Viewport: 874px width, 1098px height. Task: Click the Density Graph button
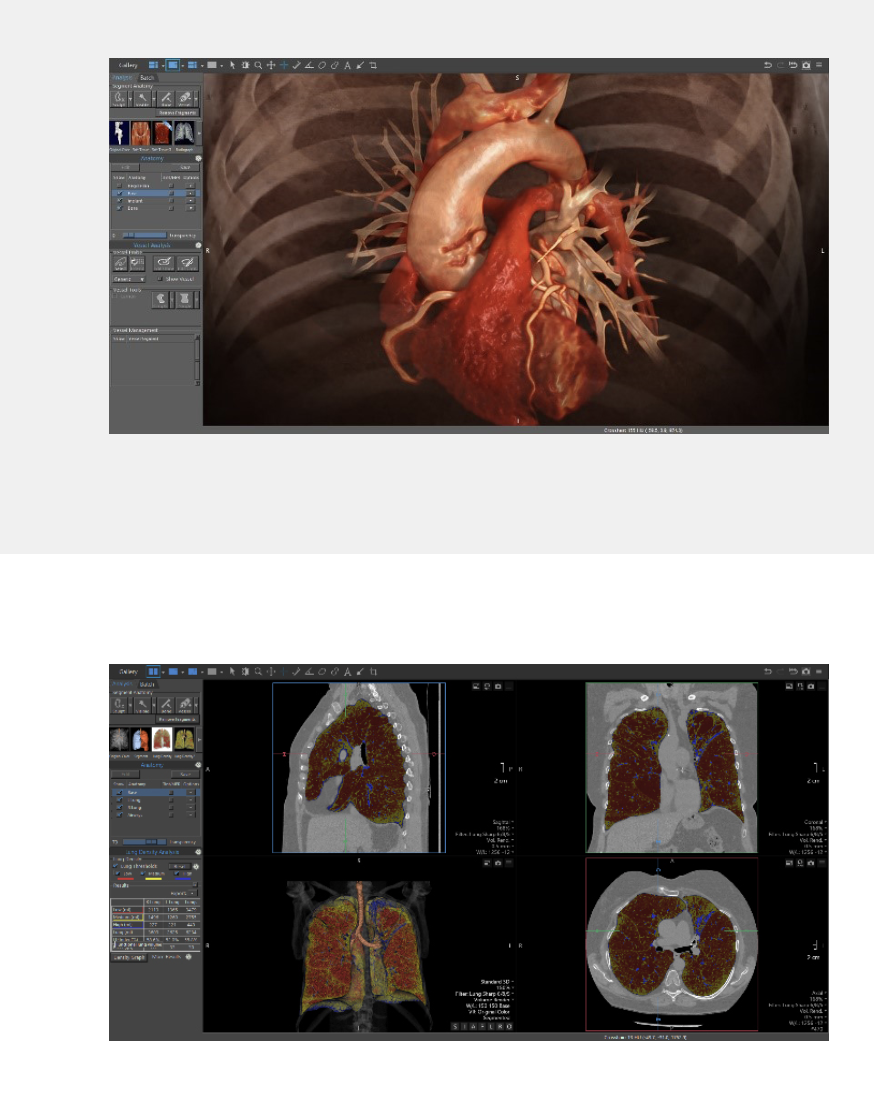[x=129, y=957]
